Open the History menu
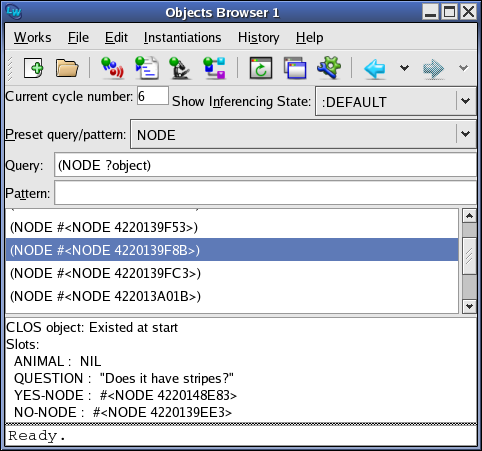This screenshot has height=451, width=482. [x=259, y=37]
